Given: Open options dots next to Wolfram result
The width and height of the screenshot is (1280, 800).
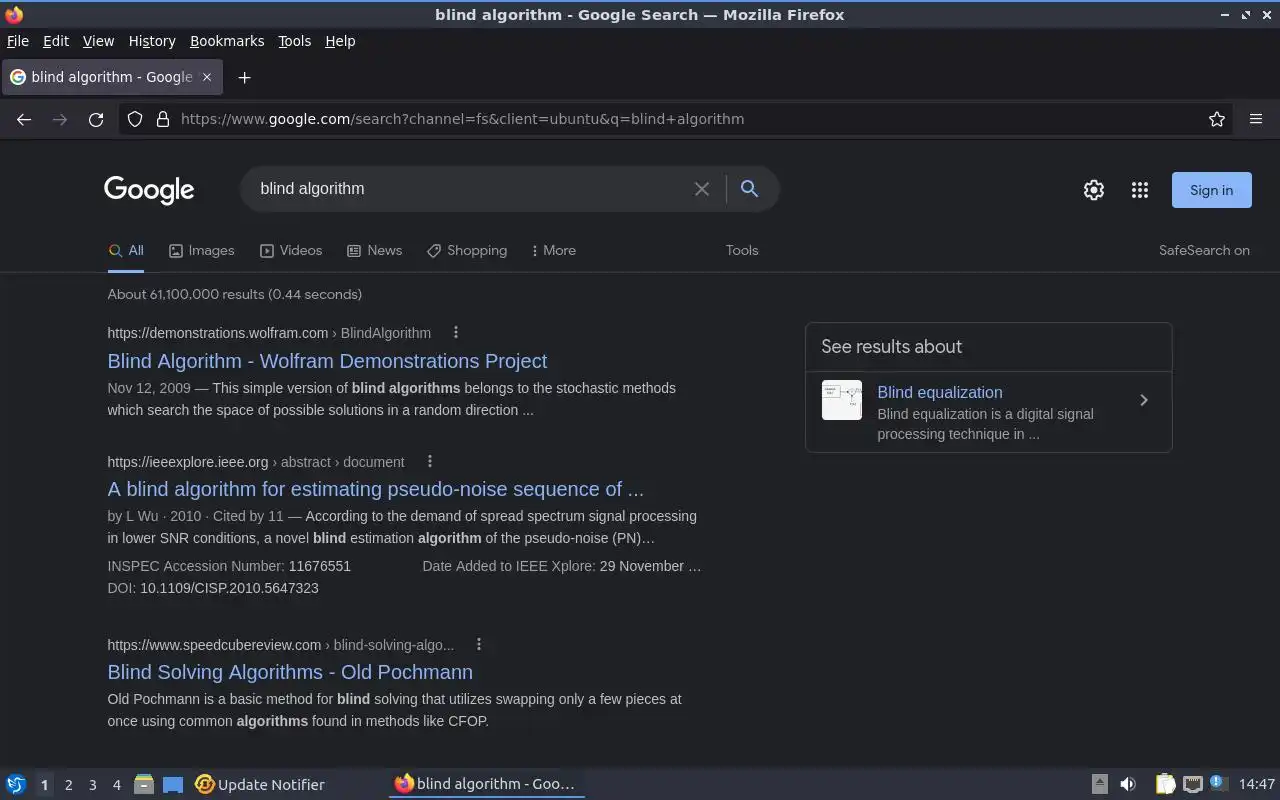Looking at the screenshot, I should tap(456, 333).
